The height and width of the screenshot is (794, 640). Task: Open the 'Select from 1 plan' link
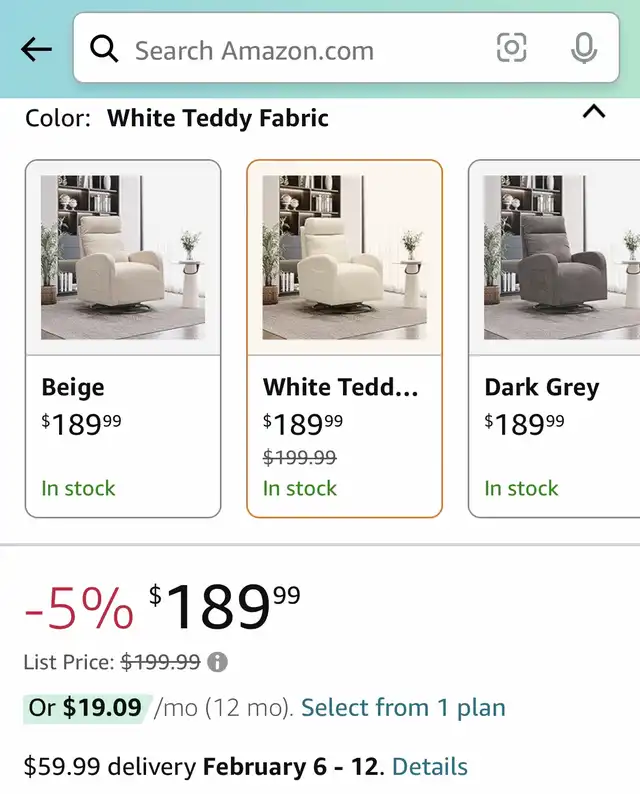403,708
